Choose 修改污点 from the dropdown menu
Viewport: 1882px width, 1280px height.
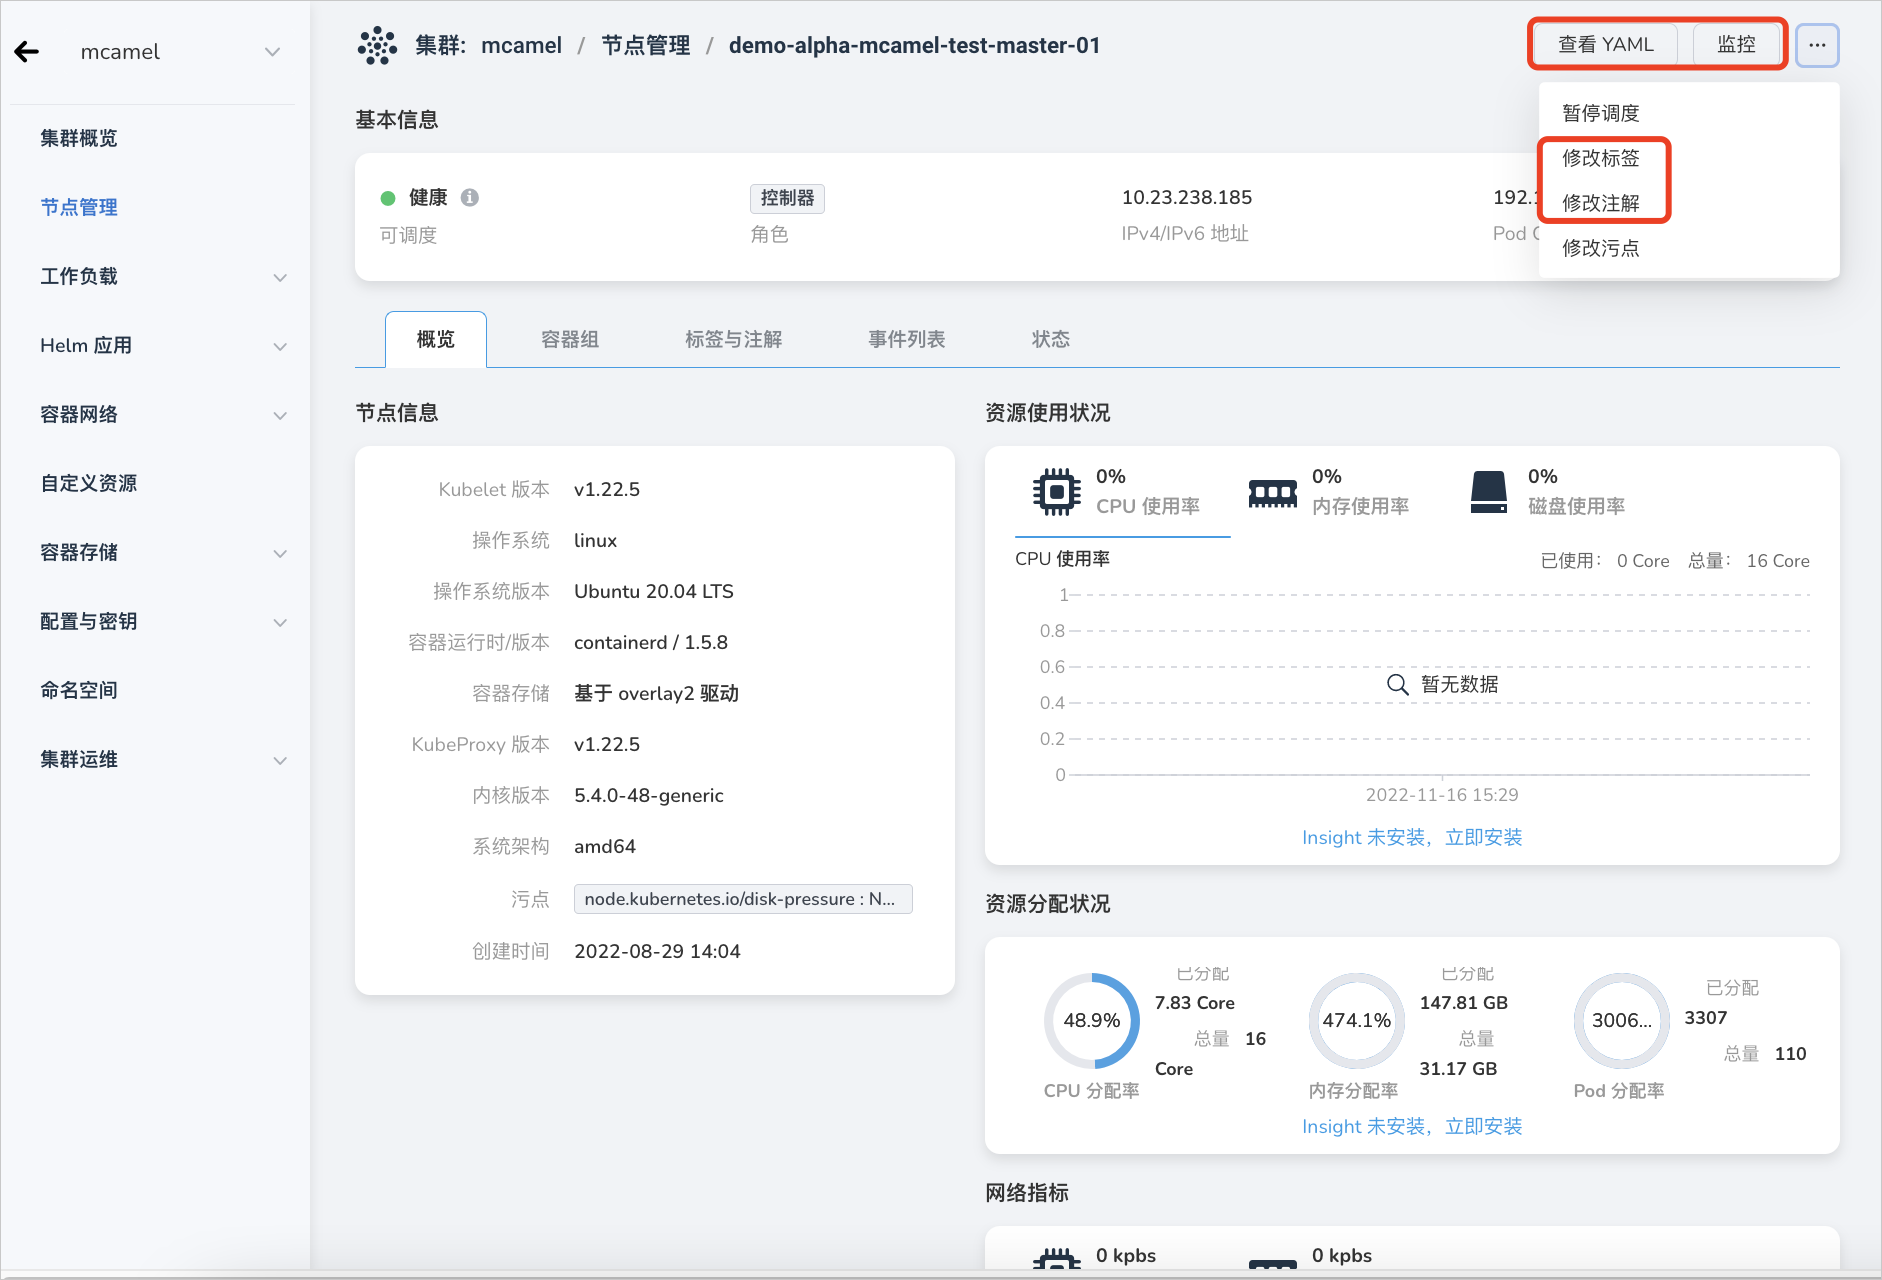coord(1601,248)
